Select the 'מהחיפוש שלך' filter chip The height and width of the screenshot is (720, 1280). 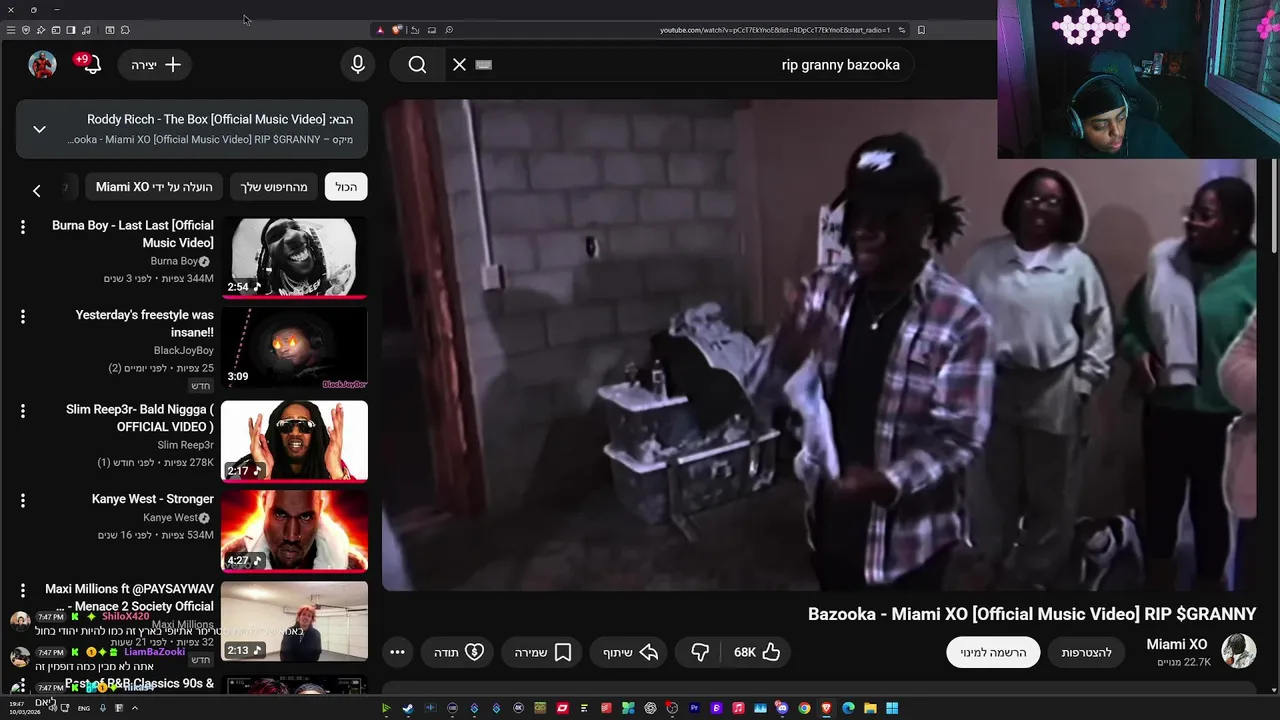274,187
